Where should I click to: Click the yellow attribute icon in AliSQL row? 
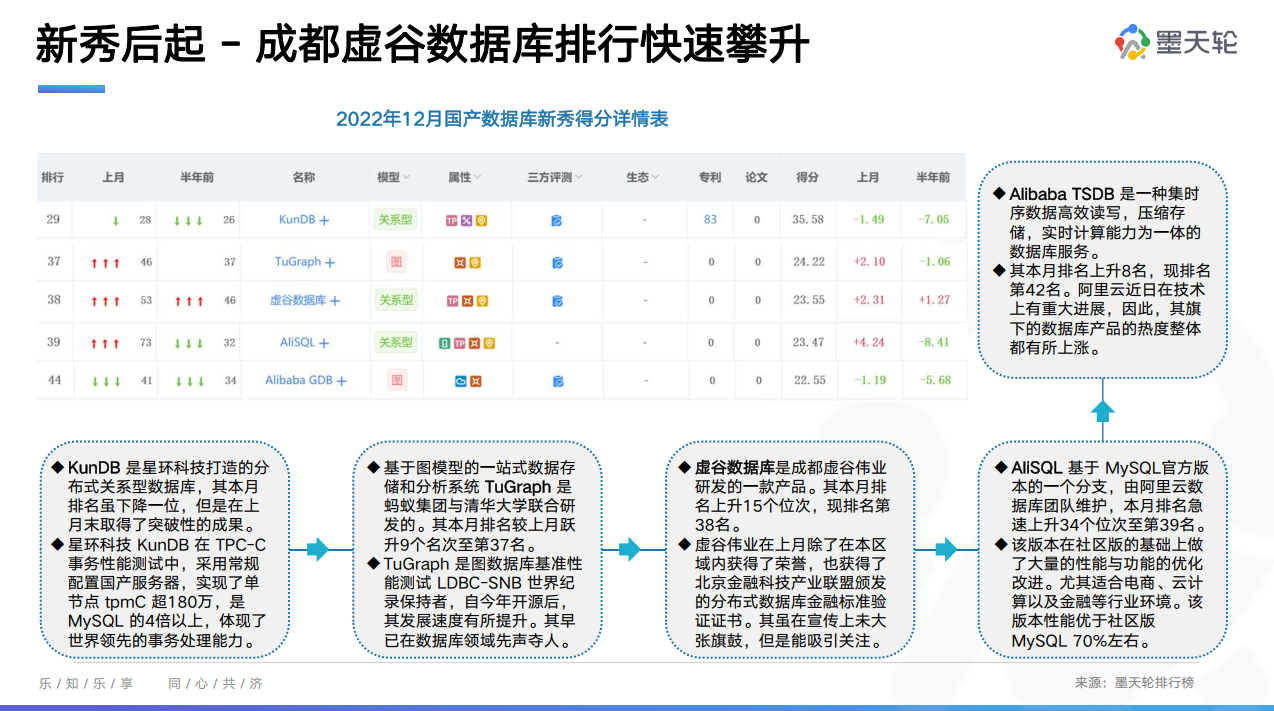[x=489, y=343]
